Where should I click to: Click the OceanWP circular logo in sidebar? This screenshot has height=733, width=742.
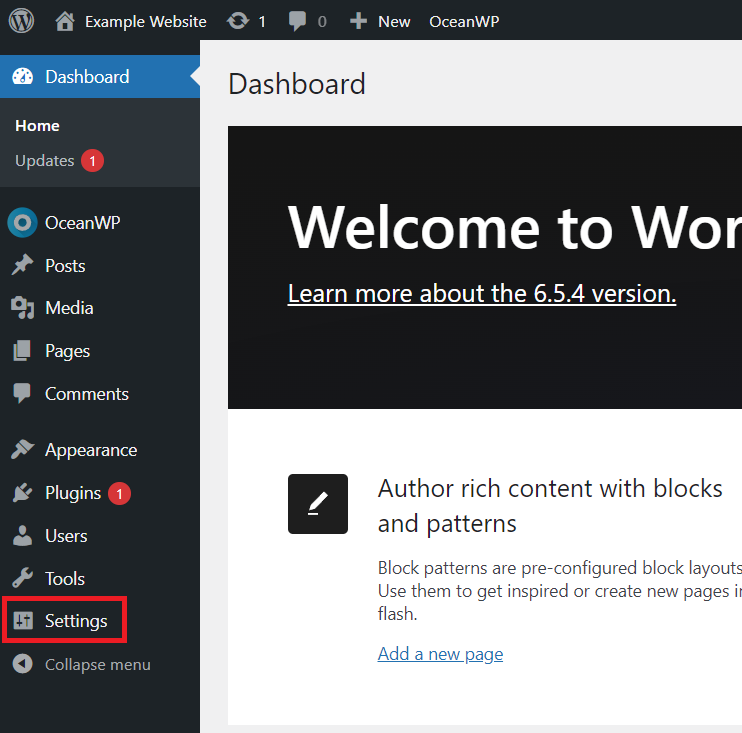[22, 222]
